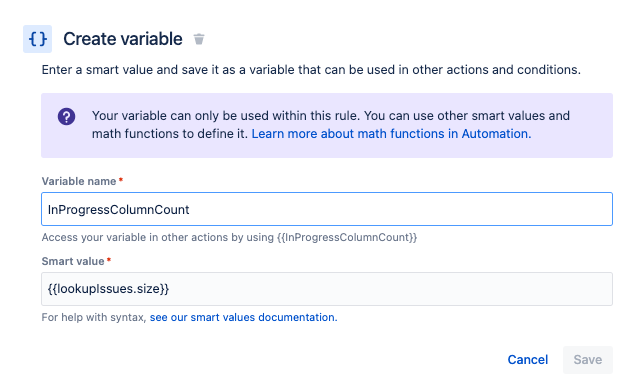Screen dimensions: 640x390
Task: Save the new variable
Action: [587, 360]
